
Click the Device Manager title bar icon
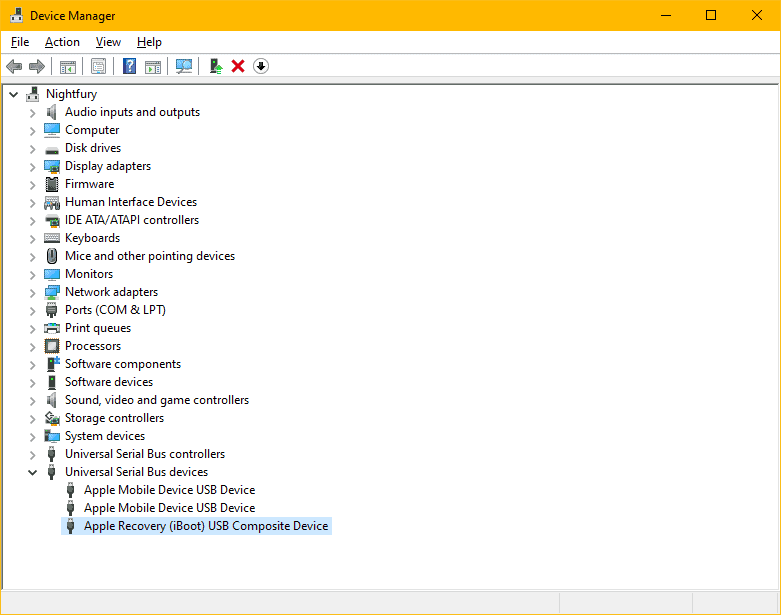pos(16,15)
